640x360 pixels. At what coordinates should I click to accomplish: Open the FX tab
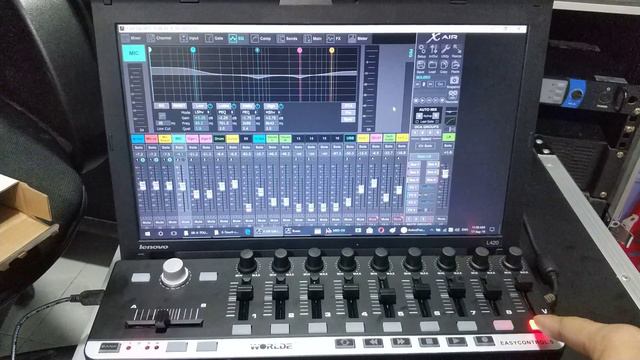[x=334, y=39]
